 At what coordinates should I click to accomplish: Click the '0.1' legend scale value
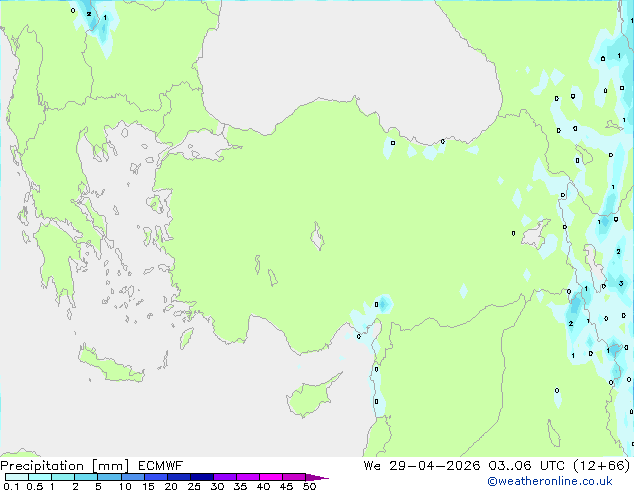tap(11, 486)
